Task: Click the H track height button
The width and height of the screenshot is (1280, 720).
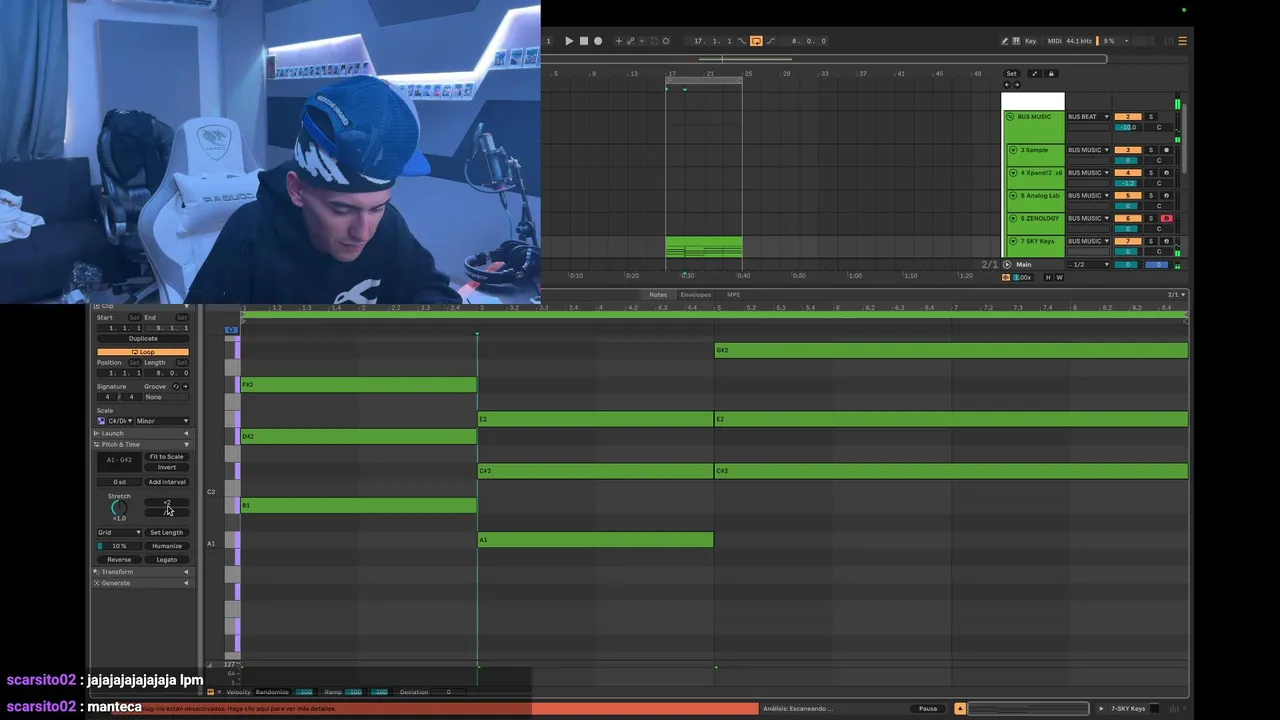Action: point(1048,277)
